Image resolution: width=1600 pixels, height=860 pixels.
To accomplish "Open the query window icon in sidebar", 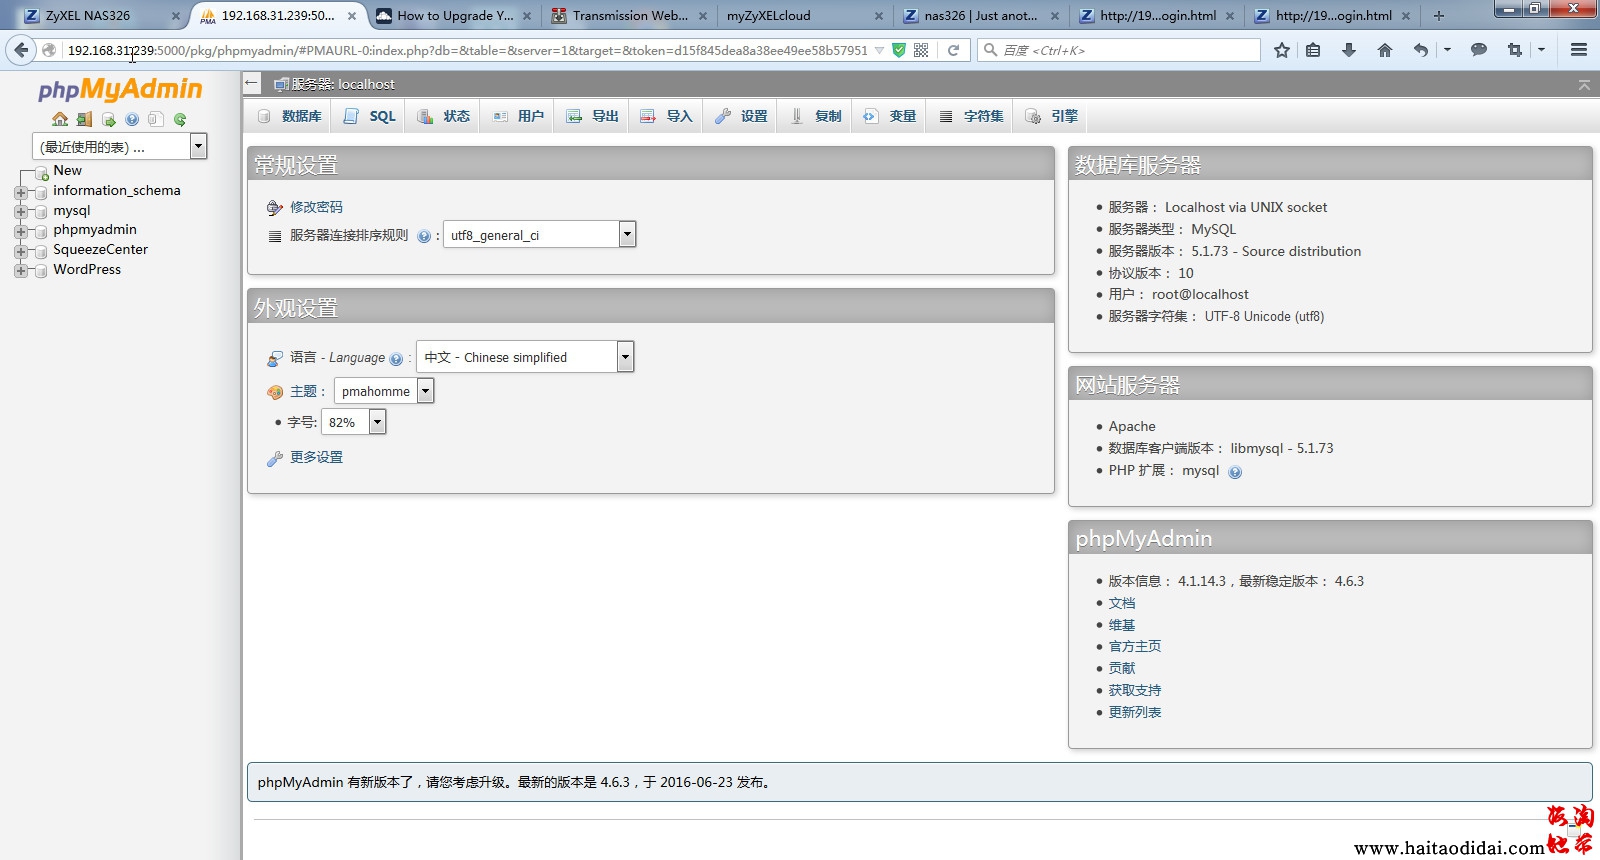I will point(108,120).
